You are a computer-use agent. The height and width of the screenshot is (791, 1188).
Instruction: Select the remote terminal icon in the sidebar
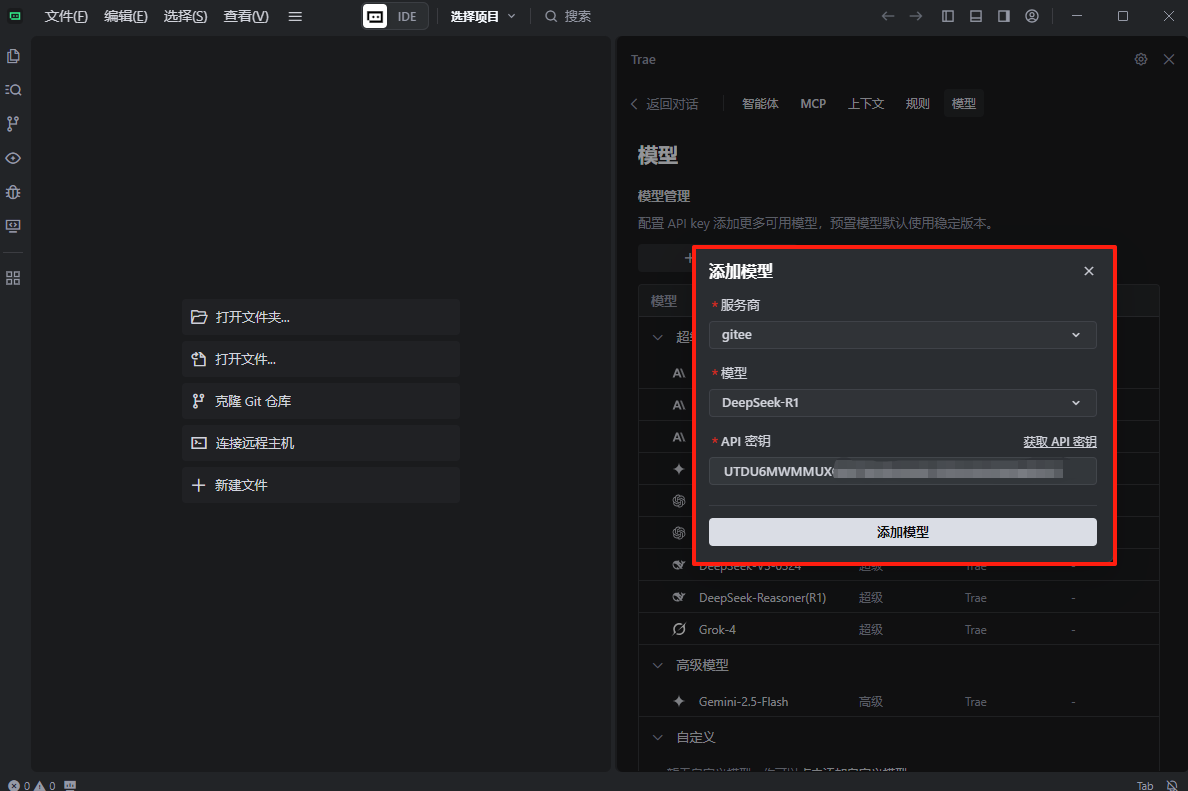pyautogui.click(x=13, y=226)
